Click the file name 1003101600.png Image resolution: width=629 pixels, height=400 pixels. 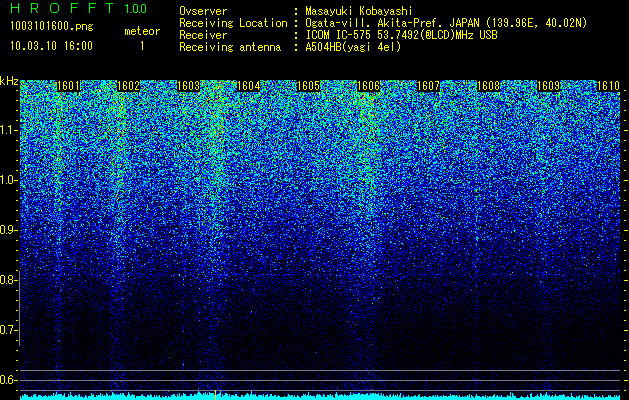click(x=52, y=27)
